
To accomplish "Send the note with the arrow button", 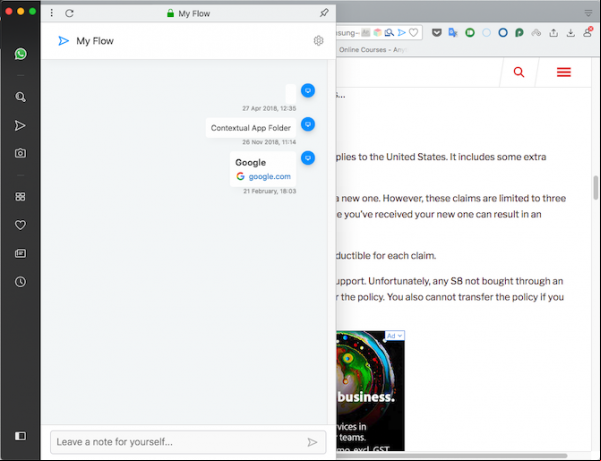I will (312, 442).
